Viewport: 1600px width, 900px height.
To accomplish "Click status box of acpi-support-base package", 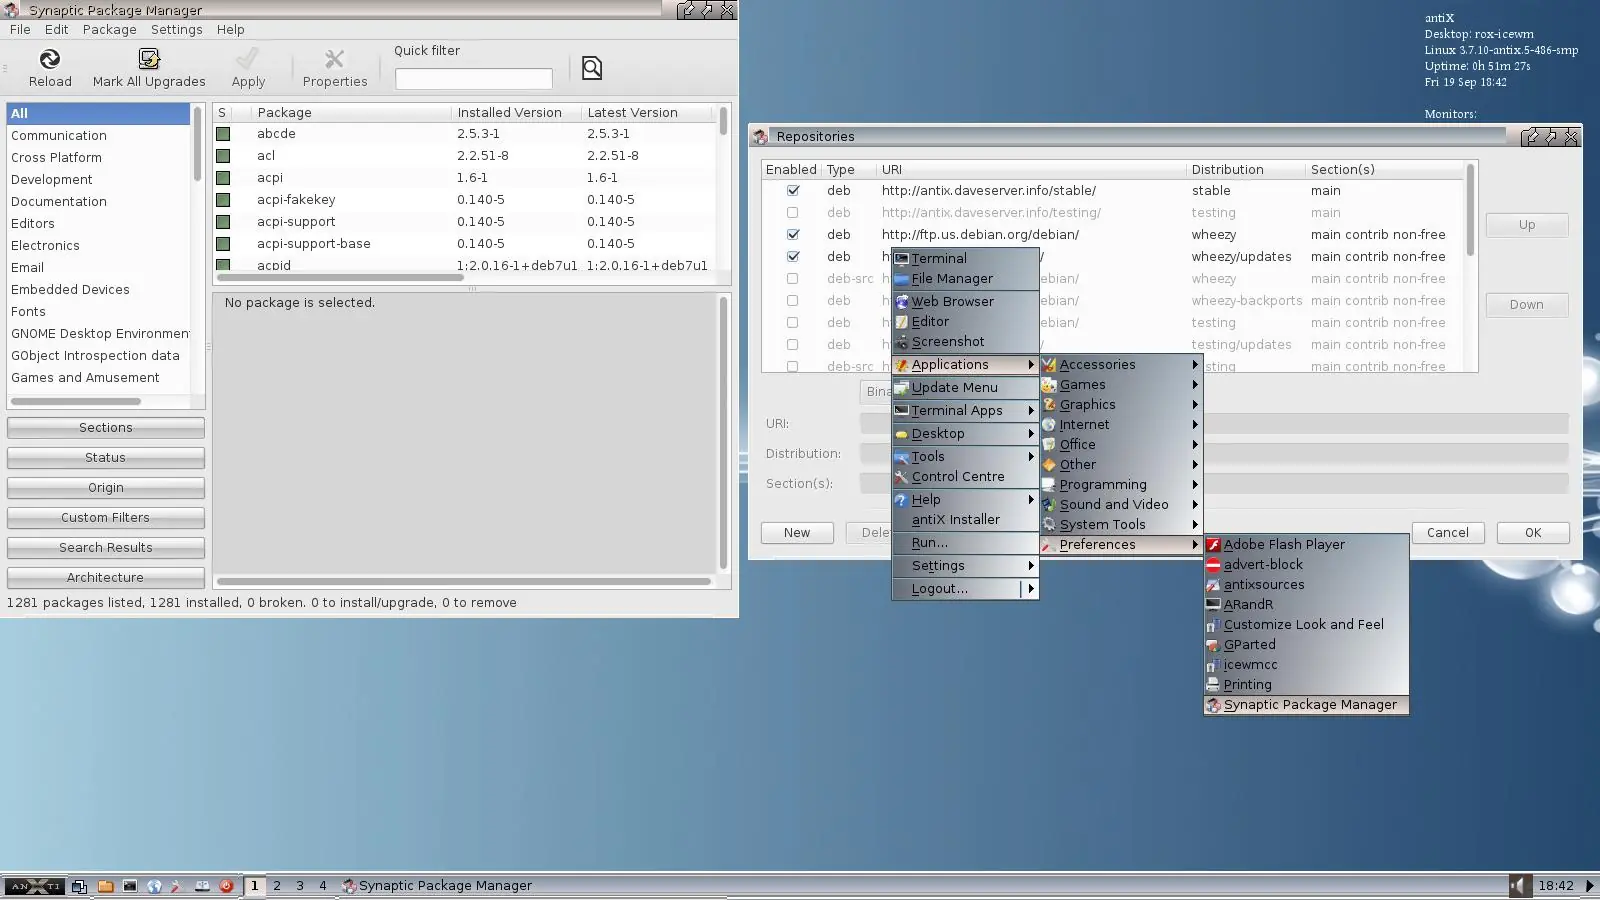I will click(223, 244).
